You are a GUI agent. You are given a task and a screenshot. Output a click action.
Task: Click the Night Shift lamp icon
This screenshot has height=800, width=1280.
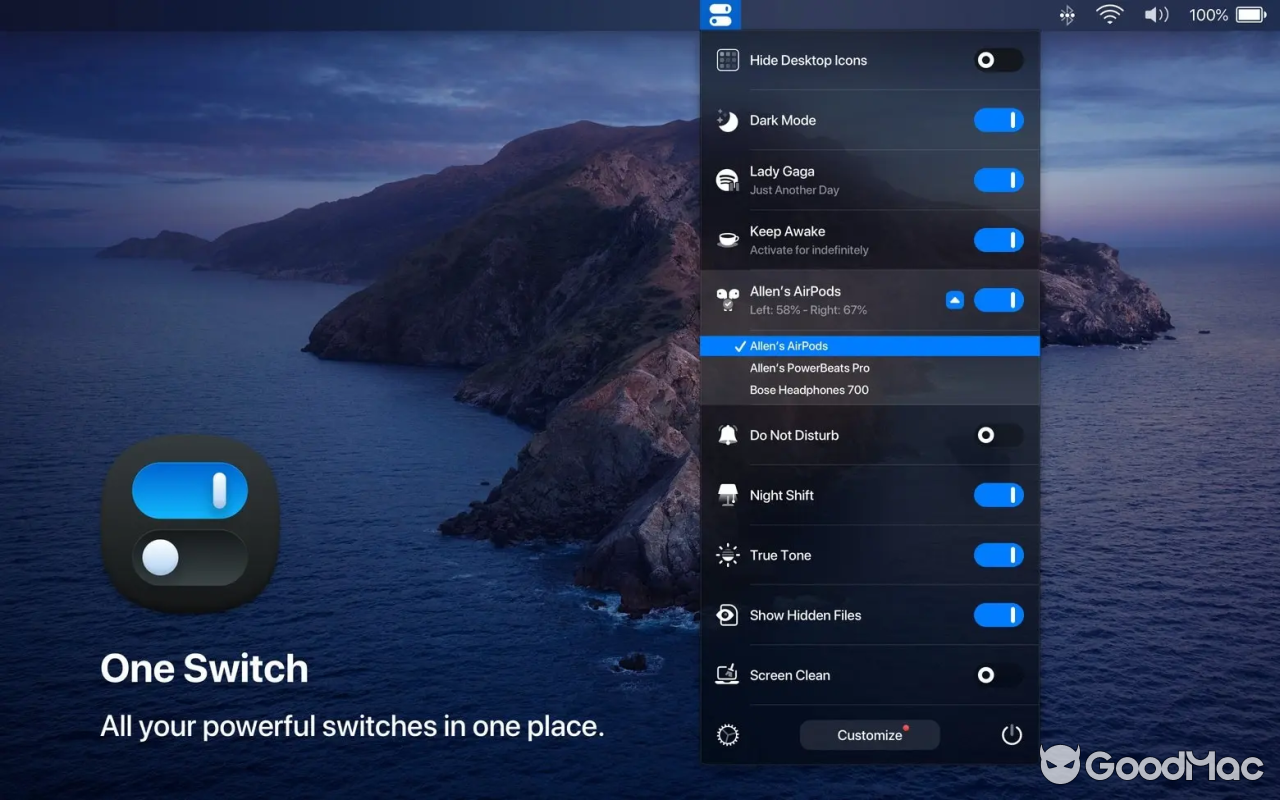pyautogui.click(x=728, y=495)
